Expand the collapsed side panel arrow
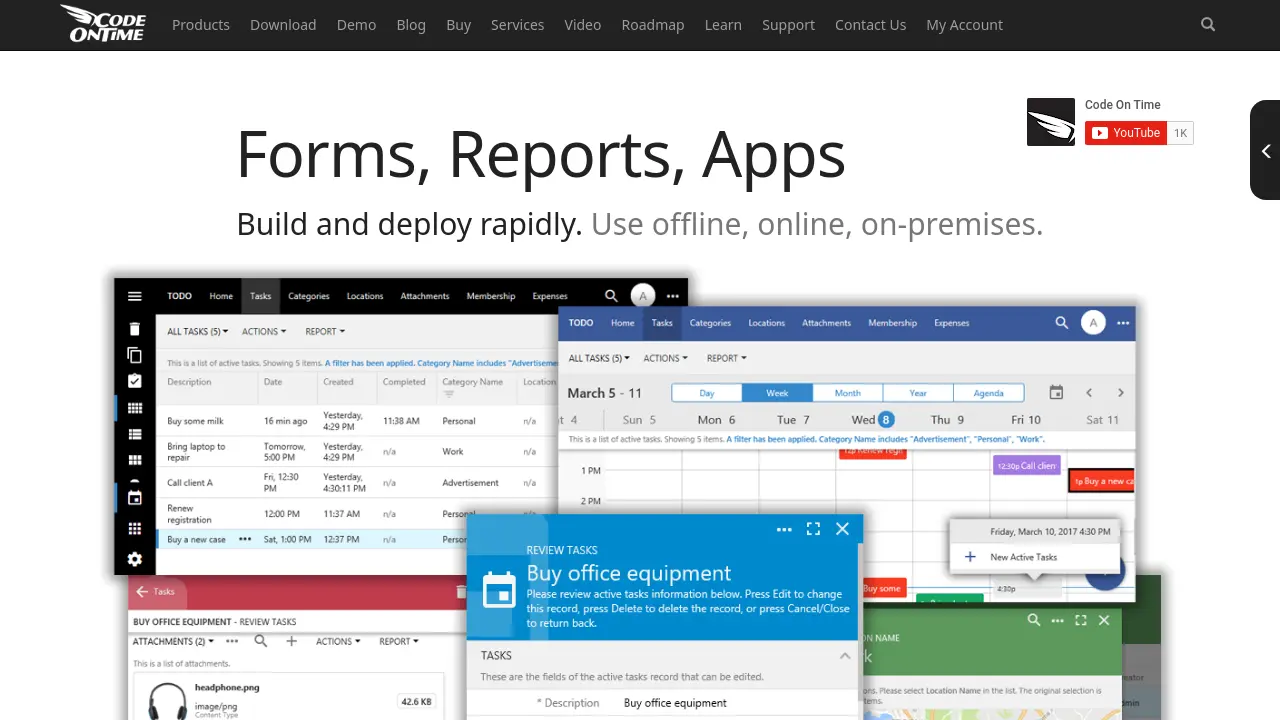Image resolution: width=1280 pixels, height=720 pixels. pos(1266,150)
